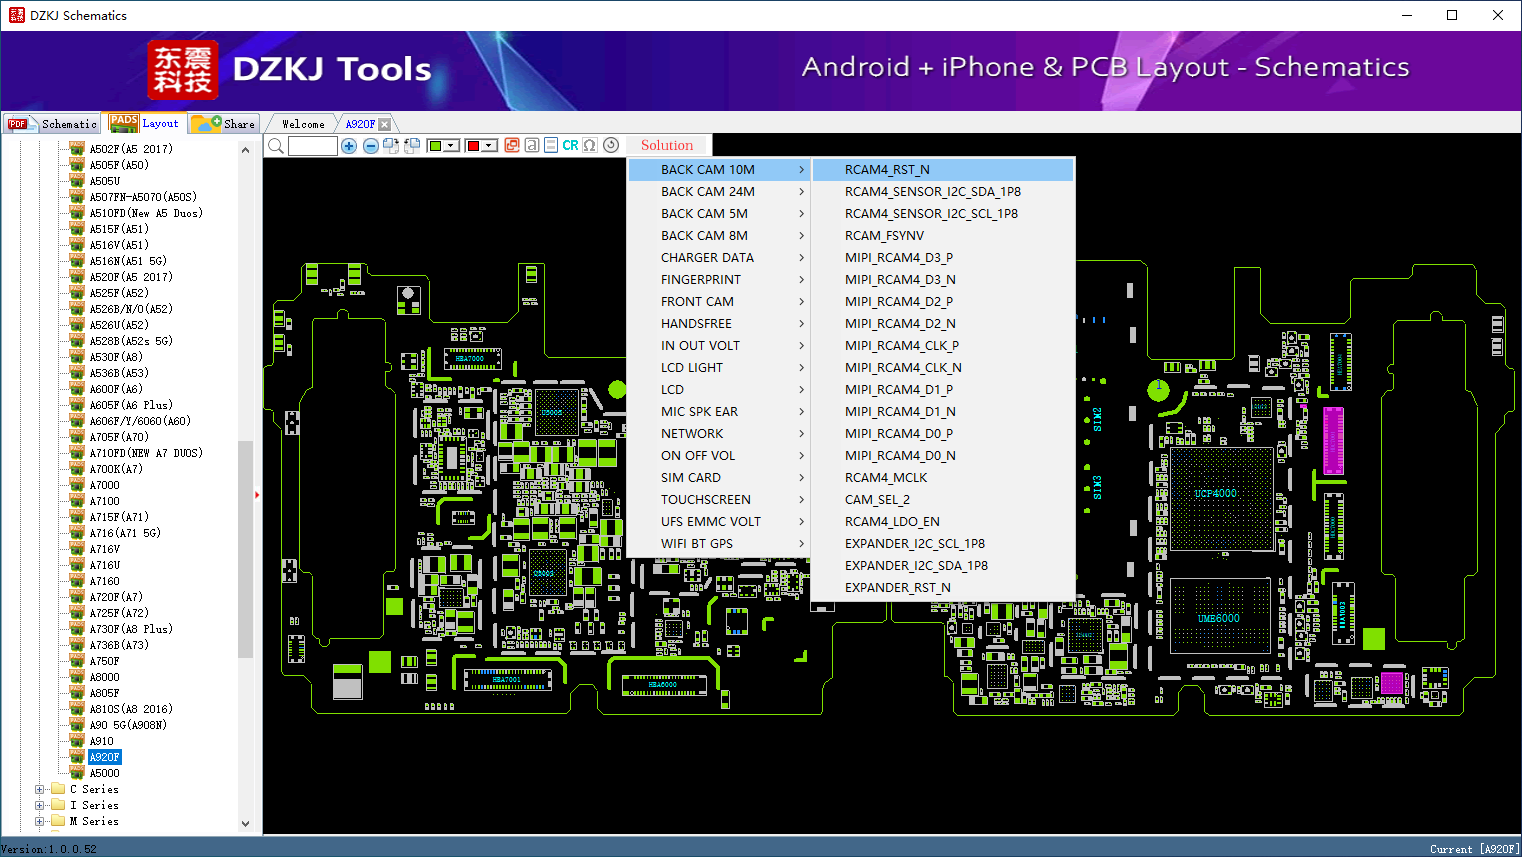Click the cyan CR toolbar icon
The width and height of the screenshot is (1522, 857).
(570, 145)
